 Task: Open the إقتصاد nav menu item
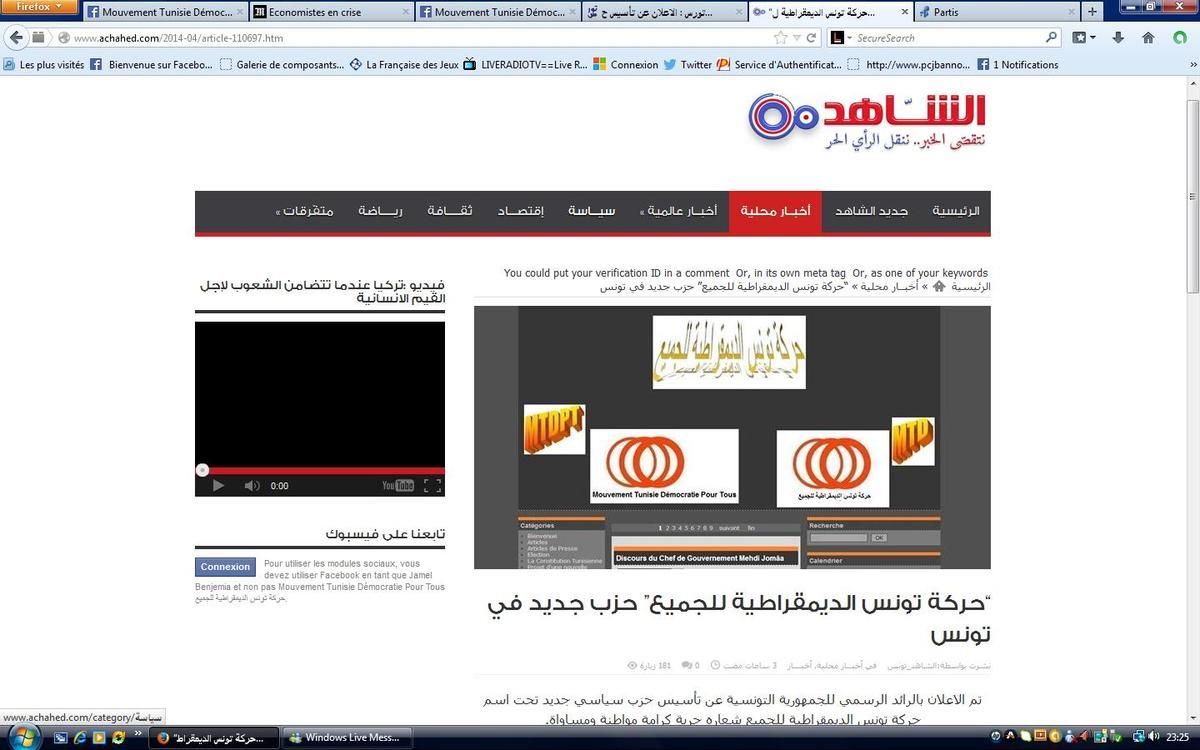(521, 211)
